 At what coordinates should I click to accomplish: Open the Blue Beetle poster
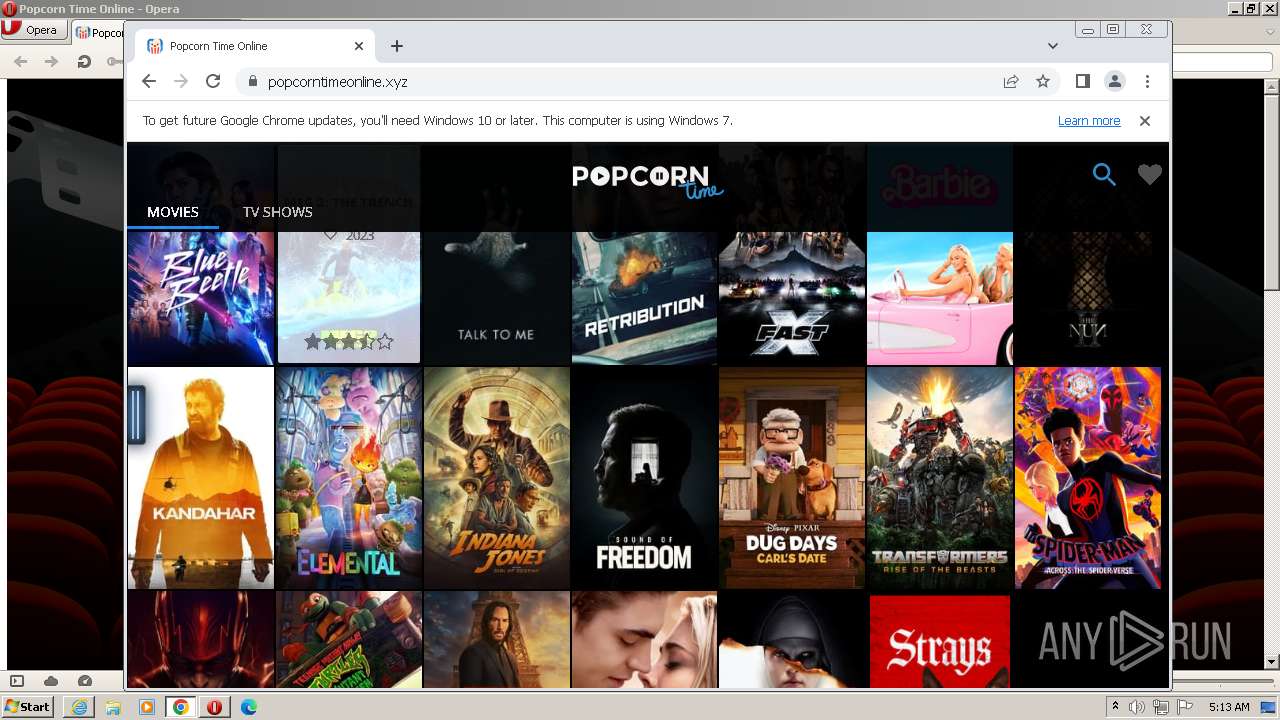click(x=201, y=298)
